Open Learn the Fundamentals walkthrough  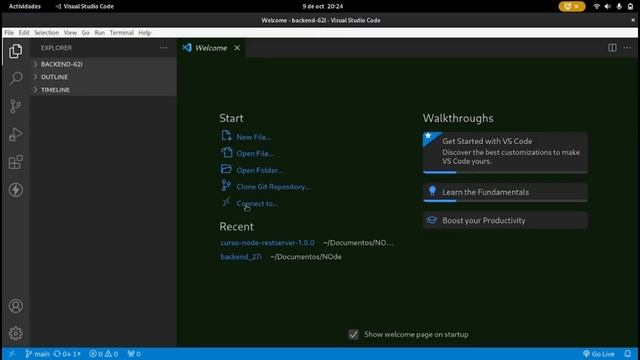[505, 192]
